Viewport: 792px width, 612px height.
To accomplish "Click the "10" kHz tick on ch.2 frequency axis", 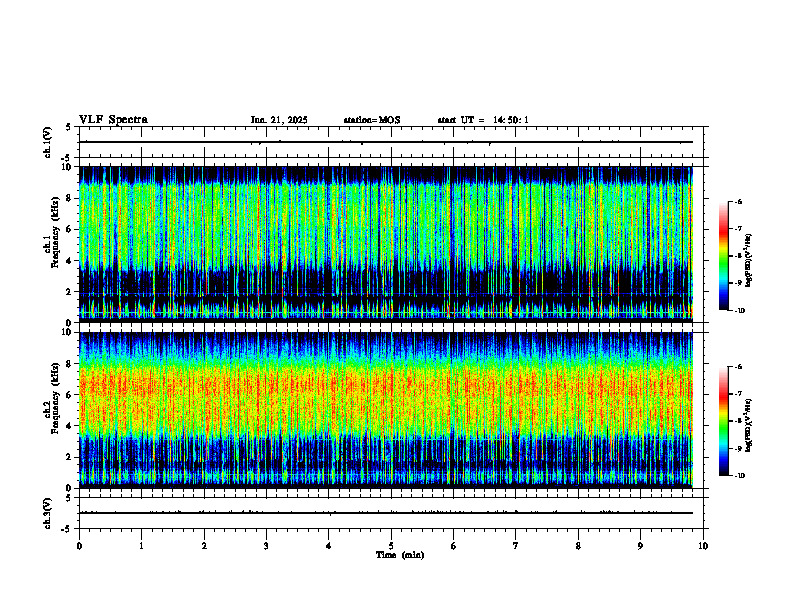I will 69,332.
